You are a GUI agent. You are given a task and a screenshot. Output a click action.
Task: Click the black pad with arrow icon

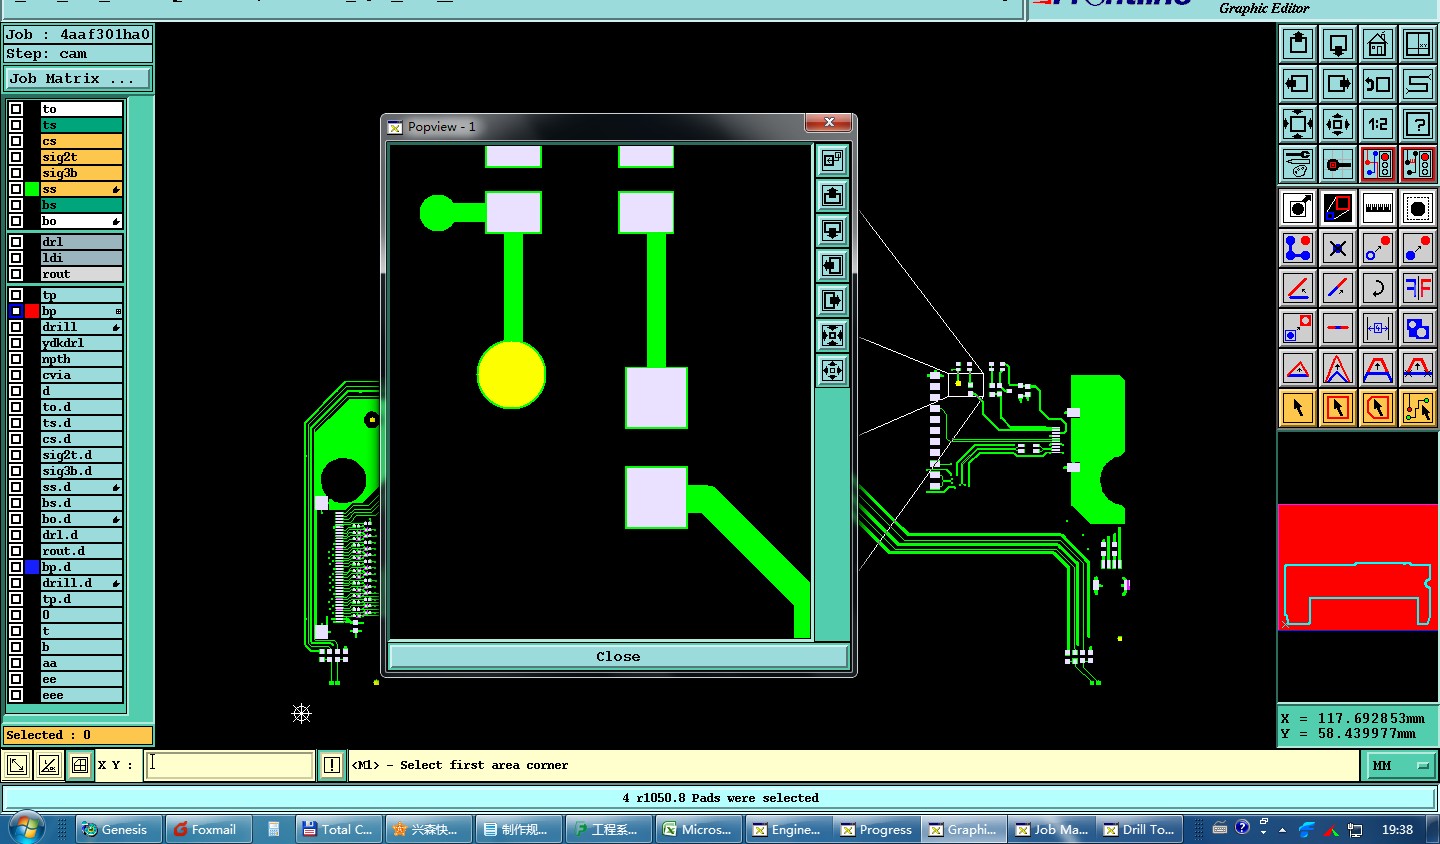pos(1298,208)
